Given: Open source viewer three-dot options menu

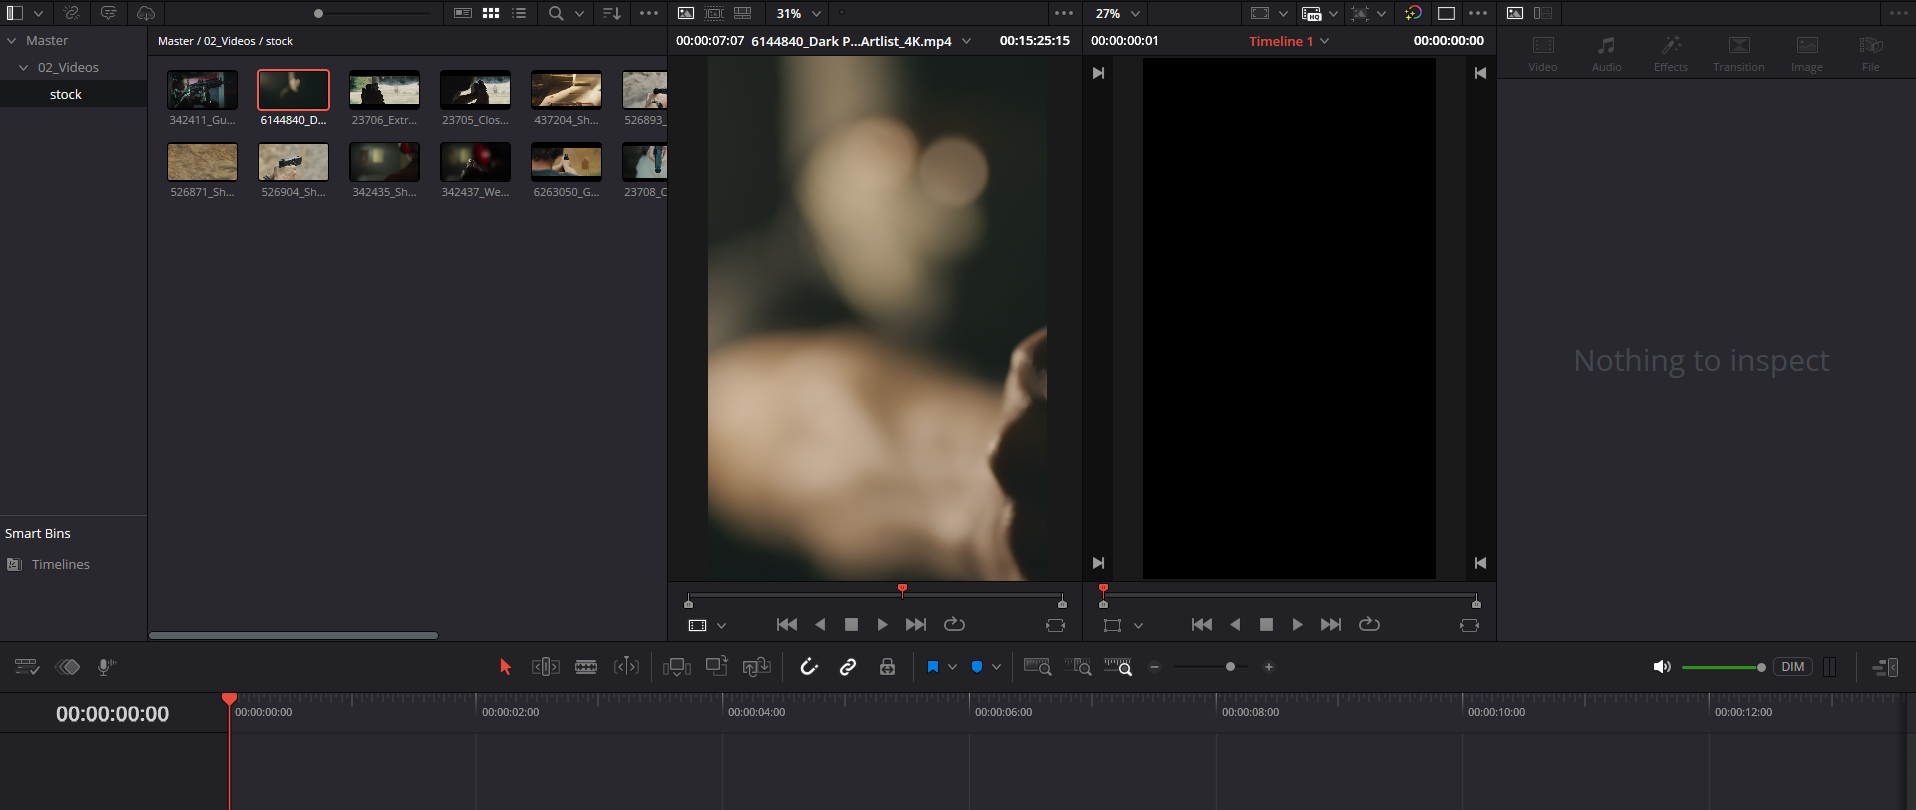Looking at the screenshot, I should 1064,13.
